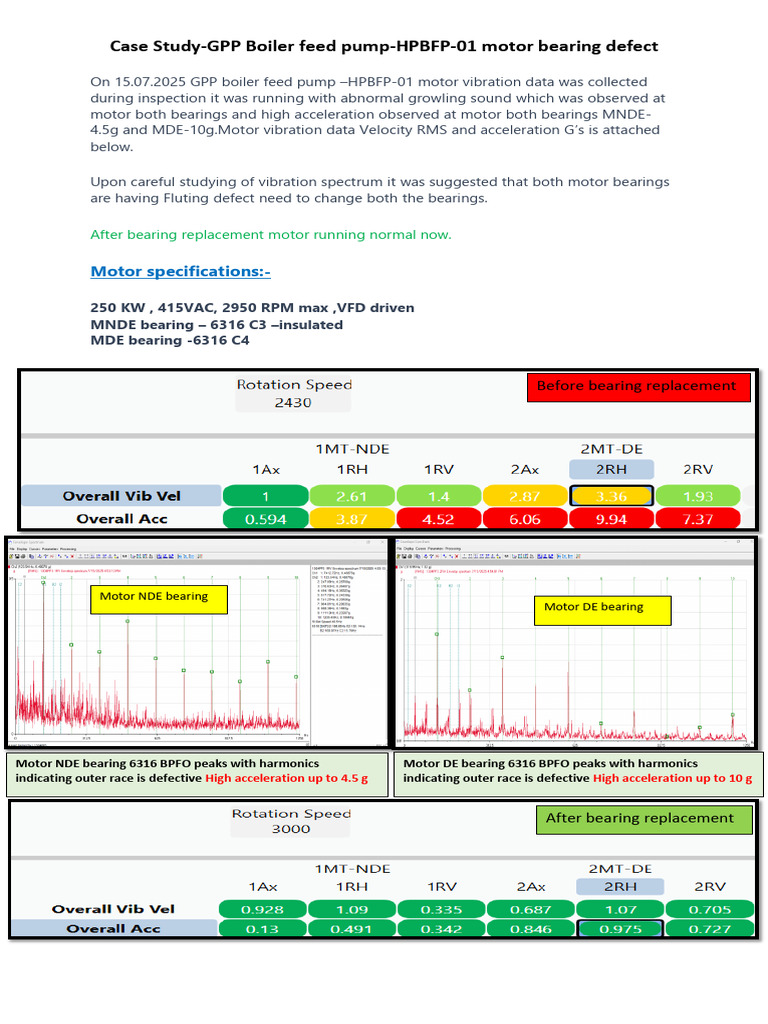Image resolution: width=768 pixels, height=1024 pixels.
Task: Click the velocity cell showing 2.61
Action: (351, 496)
